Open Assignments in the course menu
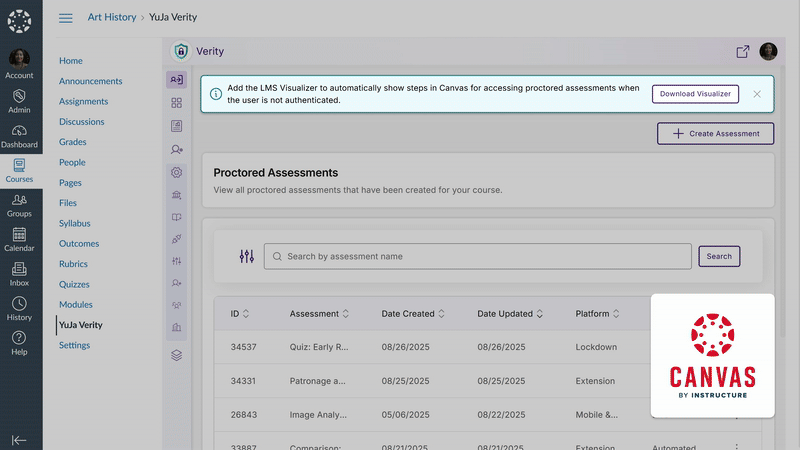The height and width of the screenshot is (450, 800). (84, 102)
